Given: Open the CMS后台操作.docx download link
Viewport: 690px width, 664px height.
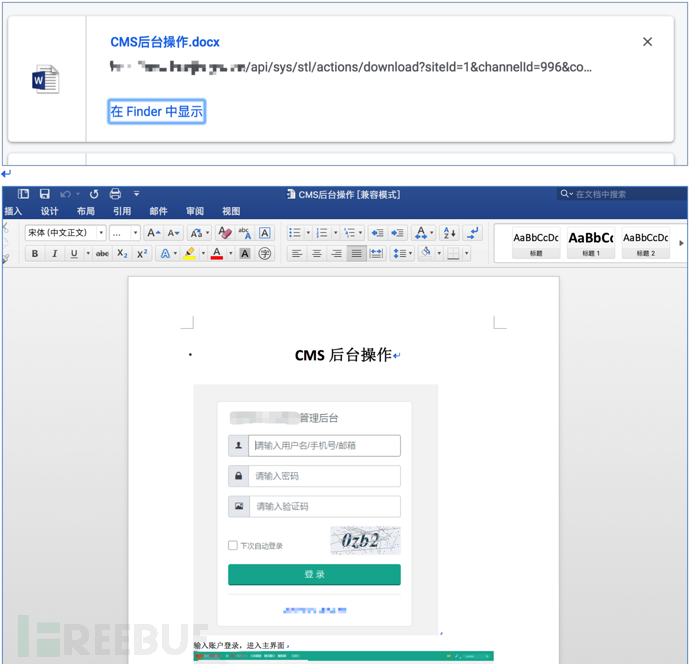Looking at the screenshot, I should point(165,42).
